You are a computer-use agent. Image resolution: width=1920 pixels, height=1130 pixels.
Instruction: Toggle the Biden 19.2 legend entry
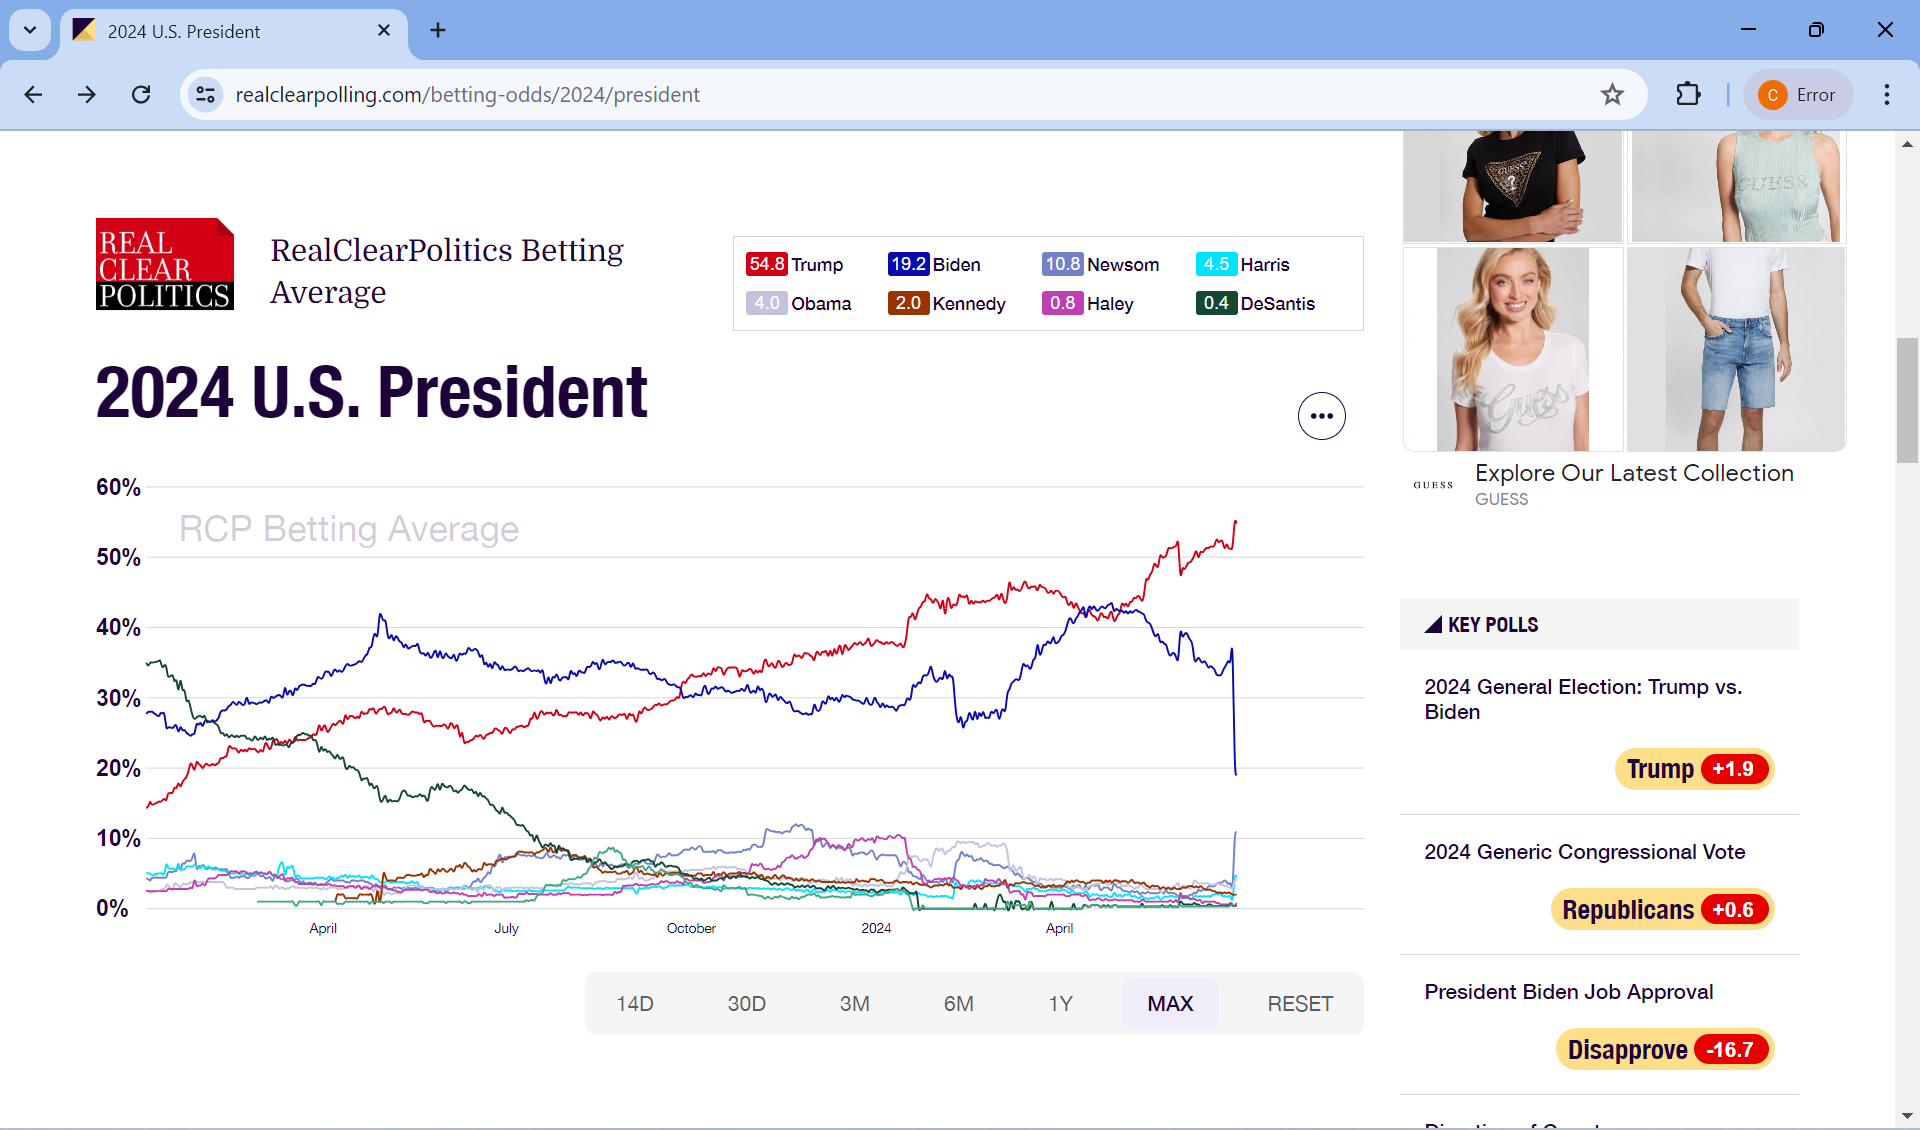click(x=935, y=265)
